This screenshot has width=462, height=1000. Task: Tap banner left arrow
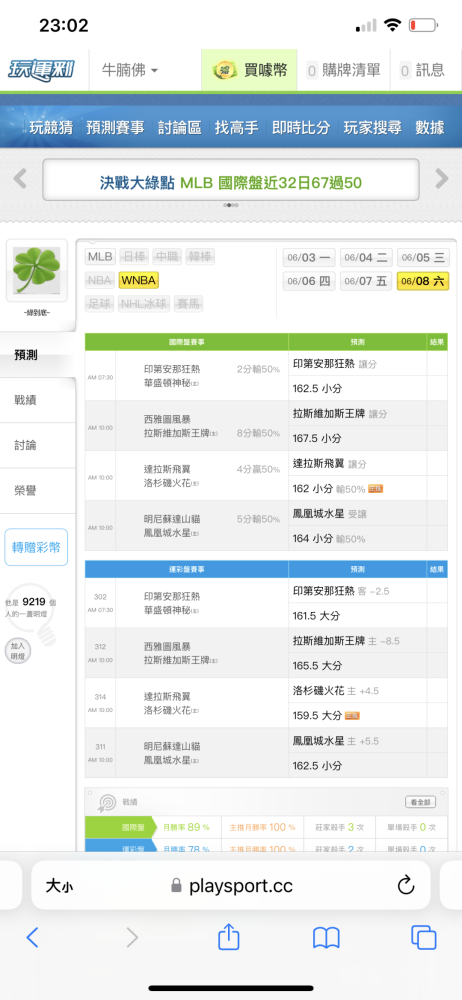click(20, 179)
